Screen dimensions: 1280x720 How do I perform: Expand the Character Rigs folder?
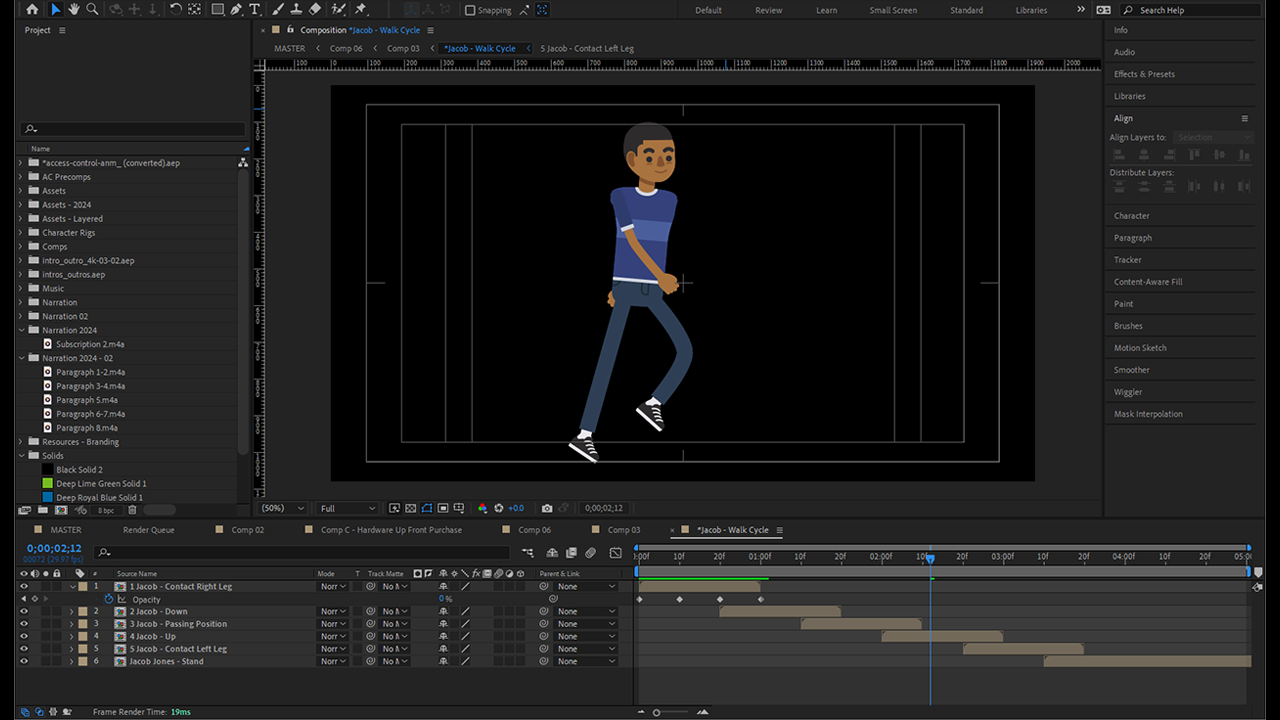(x=21, y=233)
